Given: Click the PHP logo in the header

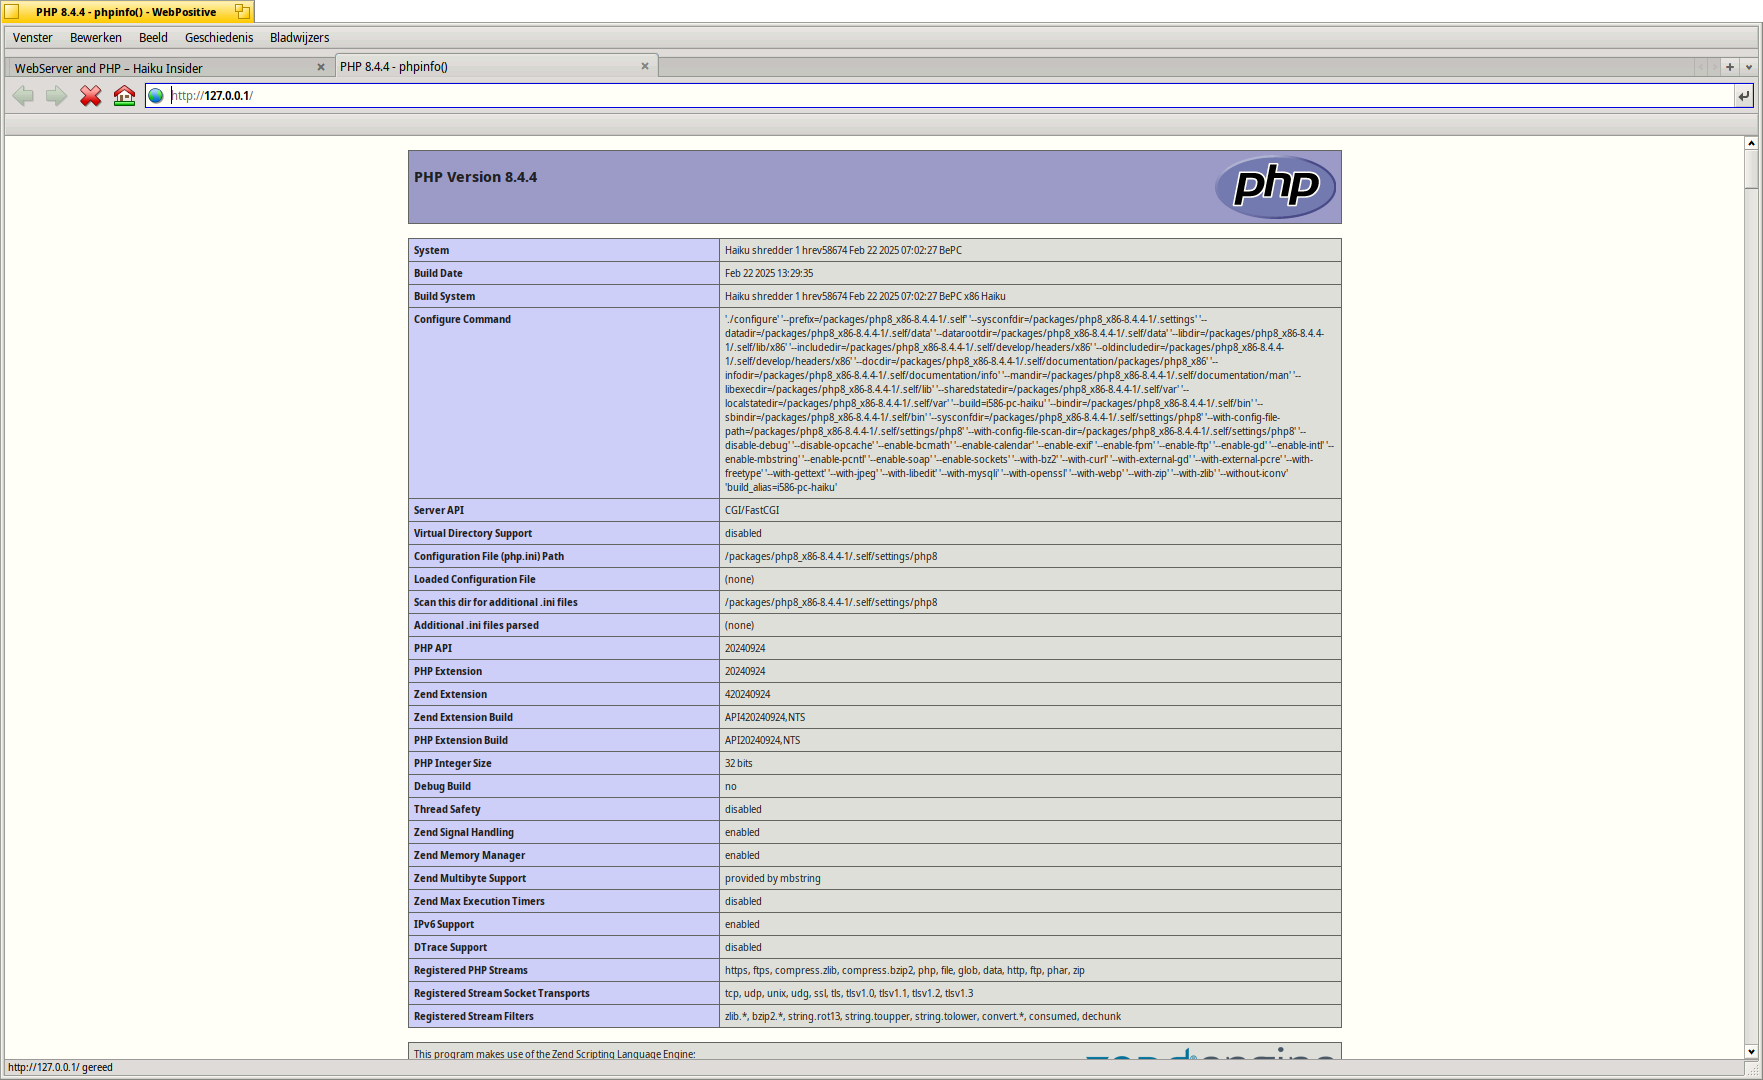Looking at the screenshot, I should coord(1276,187).
